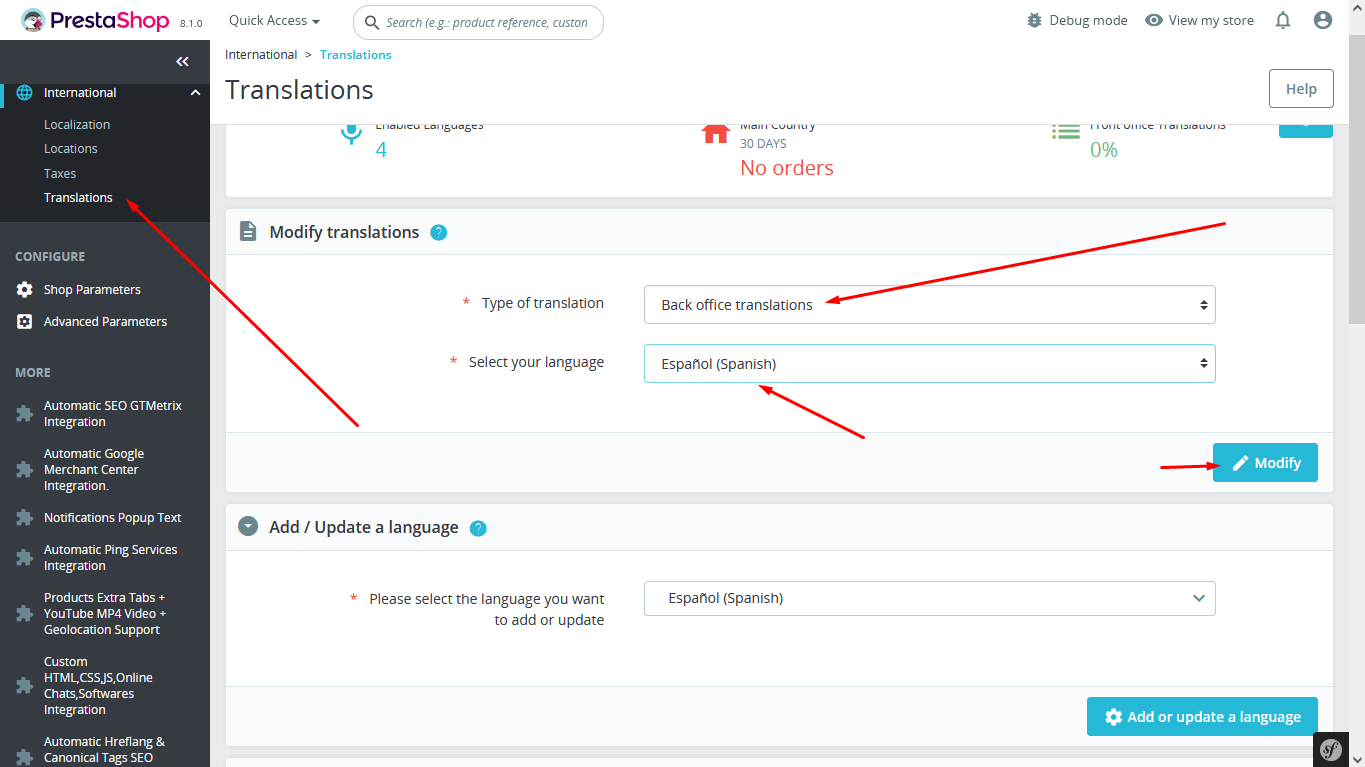The image size is (1365, 767).
Task: Collapse the International menu section
Action: pos(195,93)
